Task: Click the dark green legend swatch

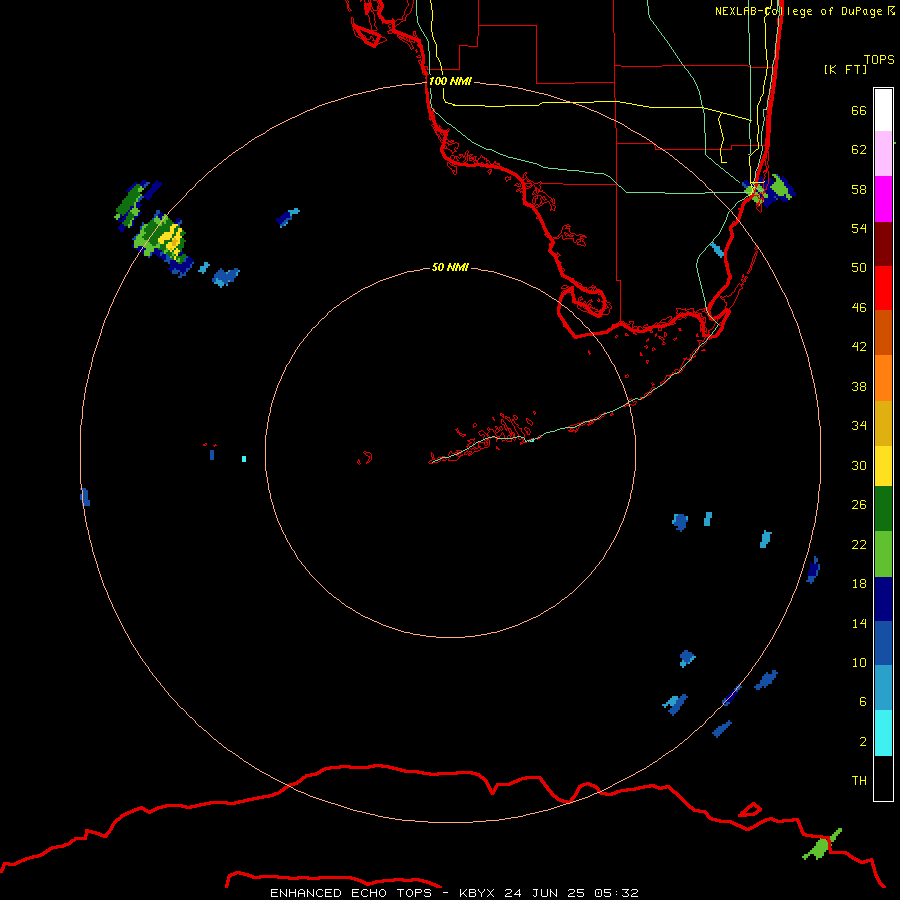Action: 883,509
